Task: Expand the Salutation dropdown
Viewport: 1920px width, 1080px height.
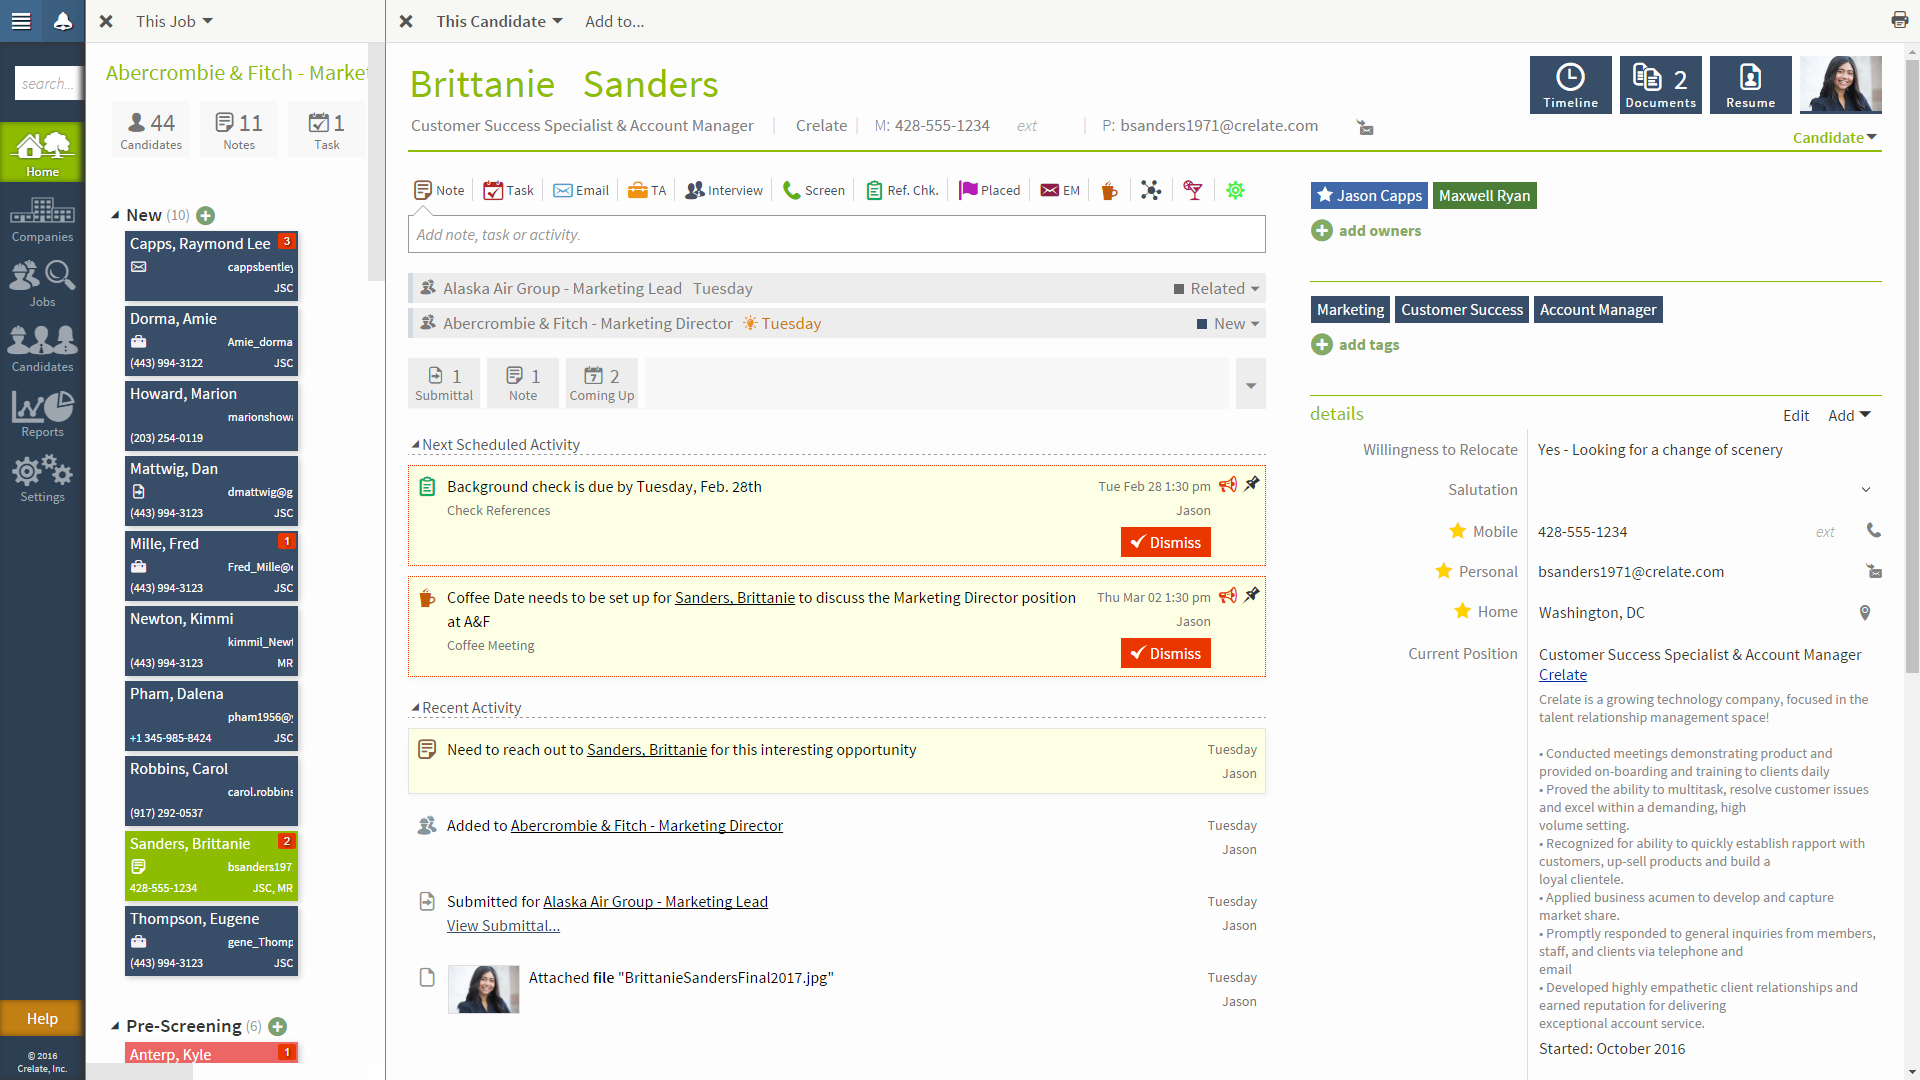Action: click(1865, 490)
